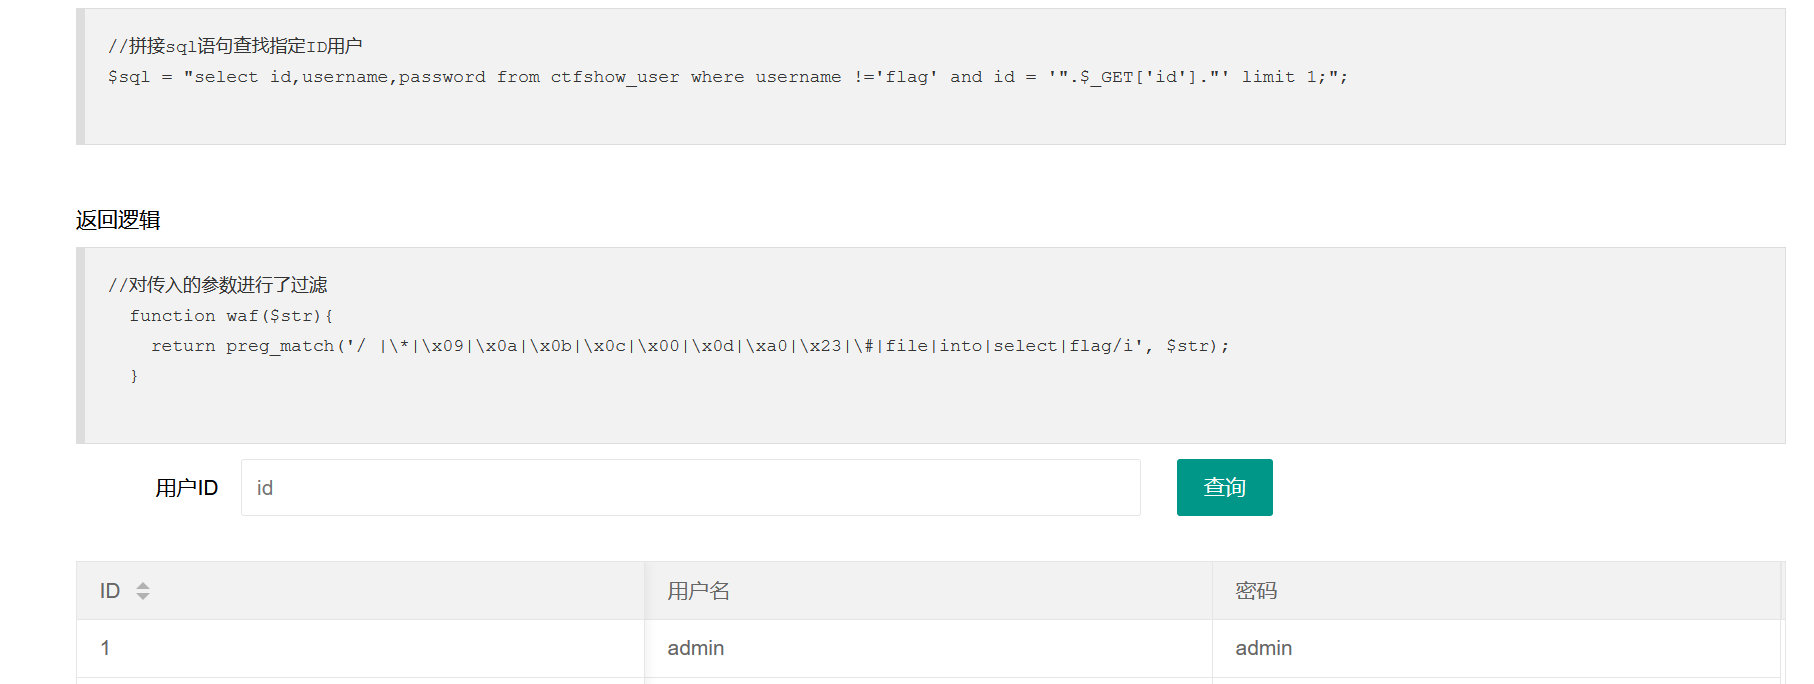The height and width of the screenshot is (684, 1814).
Task: Click the $sql select statement code line
Action: (x=728, y=77)
